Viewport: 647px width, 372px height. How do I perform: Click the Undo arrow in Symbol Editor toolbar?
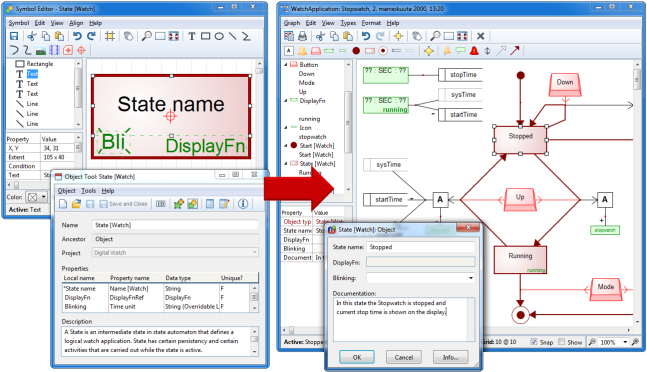[77, 36]
